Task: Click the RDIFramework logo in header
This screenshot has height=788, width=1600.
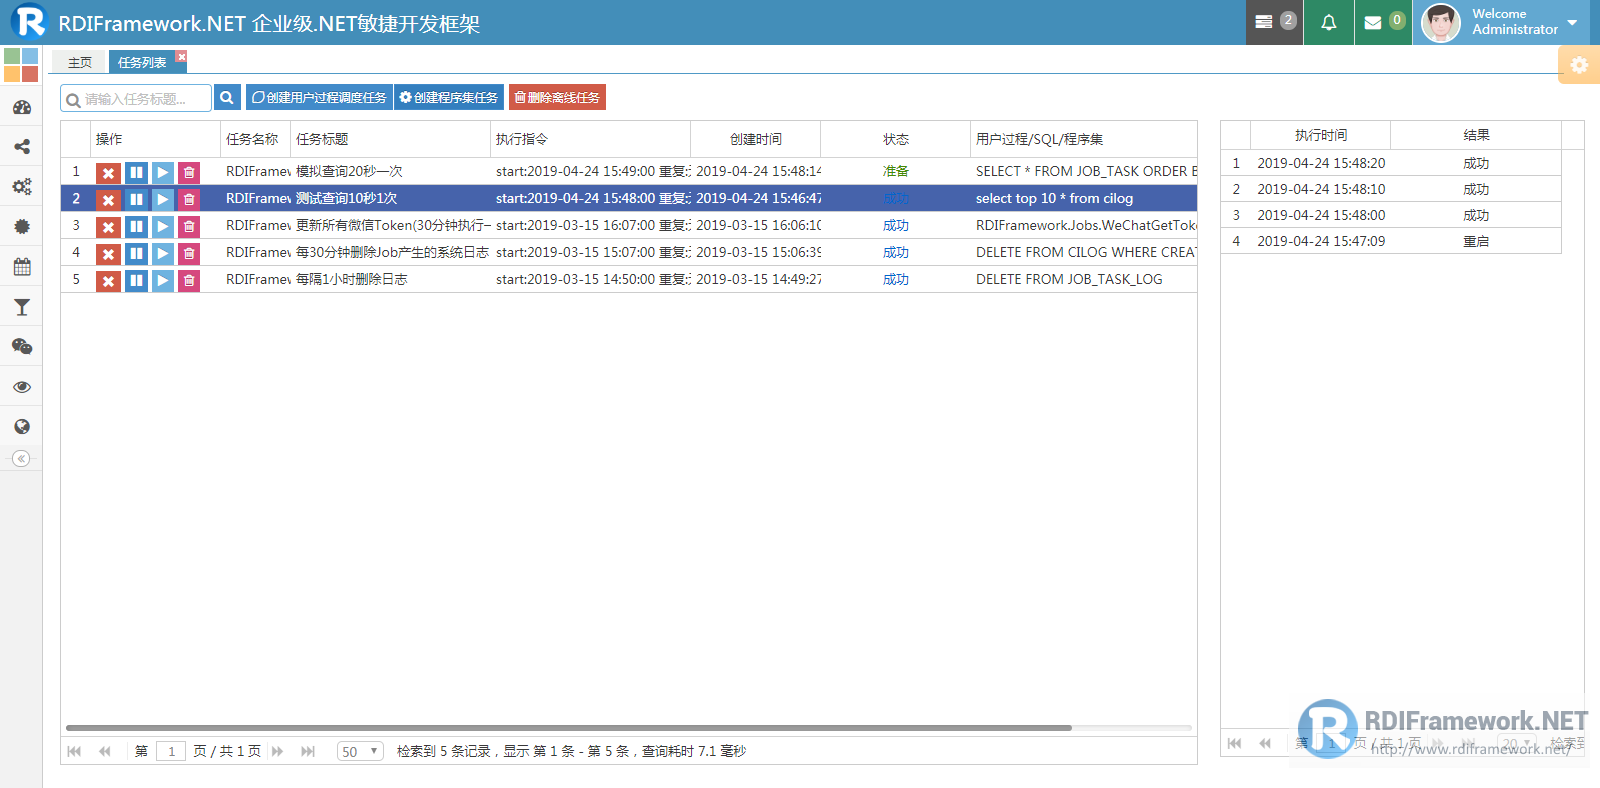Action: (29, 21)
